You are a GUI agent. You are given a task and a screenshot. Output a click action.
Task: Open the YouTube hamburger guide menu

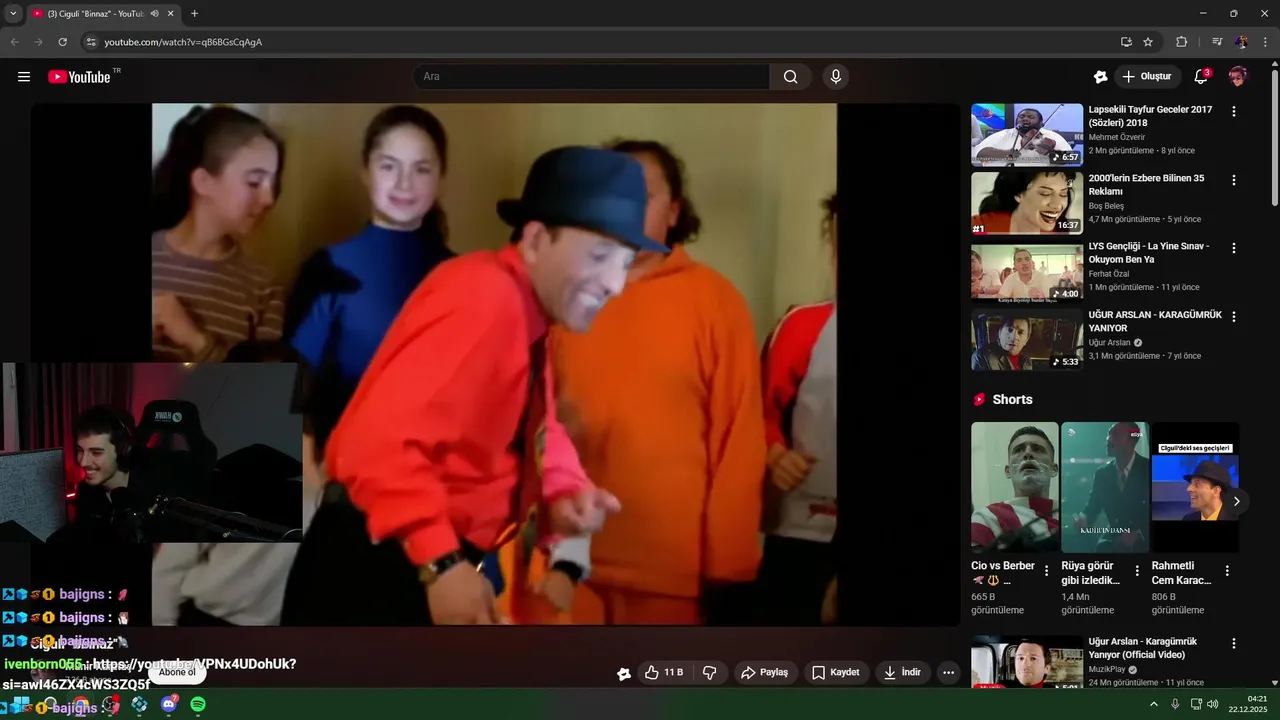(x=24, y=77)
